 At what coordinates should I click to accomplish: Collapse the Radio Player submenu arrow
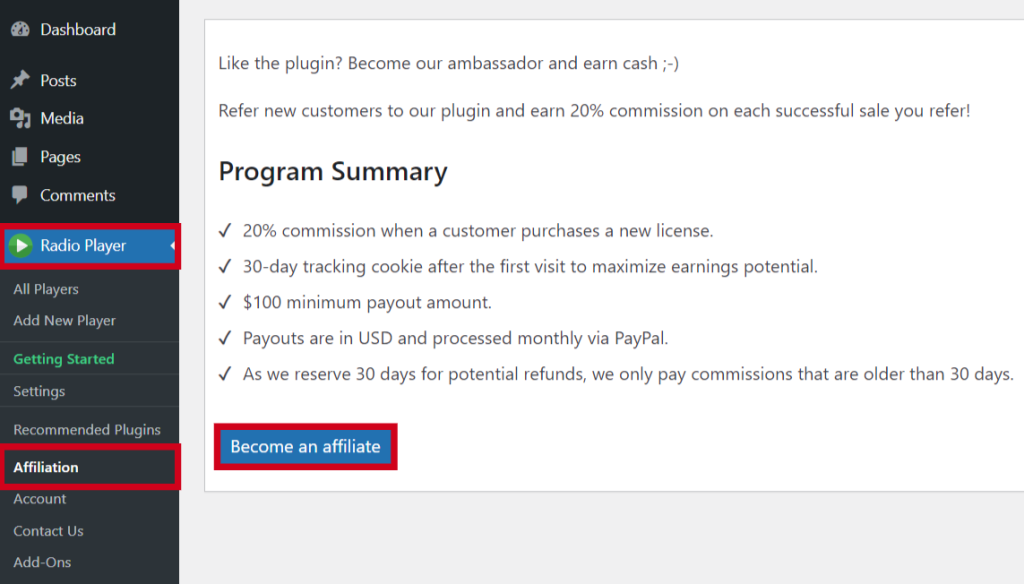pos(170,245)
